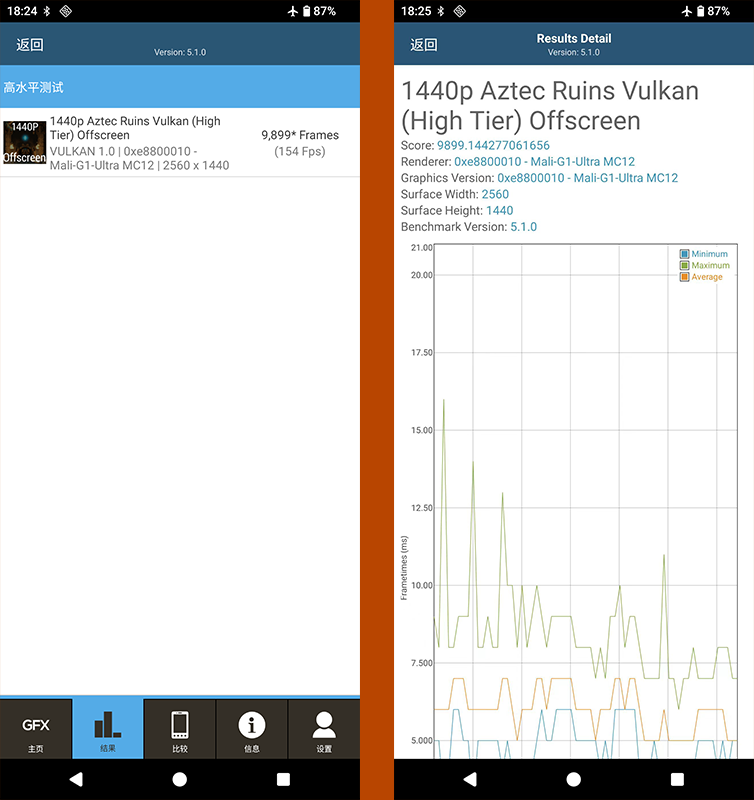This screenshot has width=754, height=800.
Task: Tap the Android home button on left phone
Action: point(180,779)
